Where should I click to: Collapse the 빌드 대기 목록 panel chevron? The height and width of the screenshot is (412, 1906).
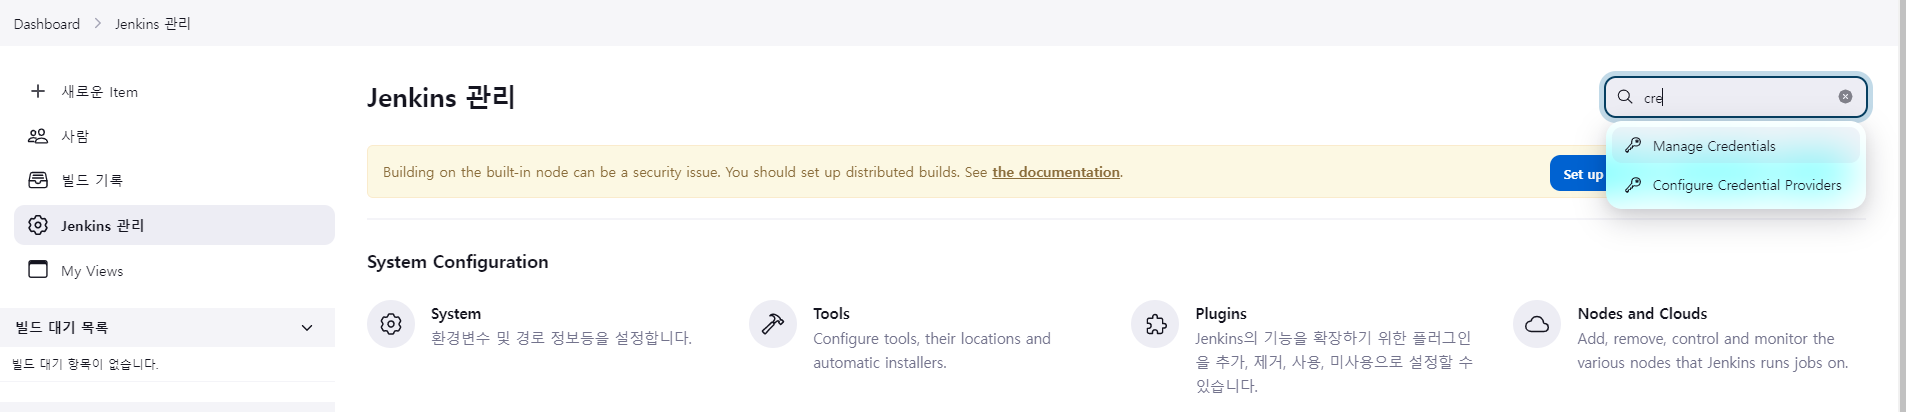pos(307,327)
